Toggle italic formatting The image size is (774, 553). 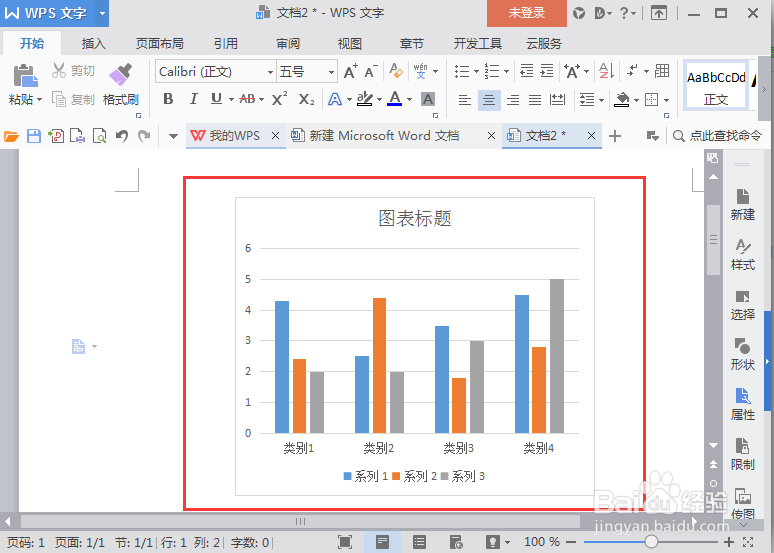tap(193, 99)
